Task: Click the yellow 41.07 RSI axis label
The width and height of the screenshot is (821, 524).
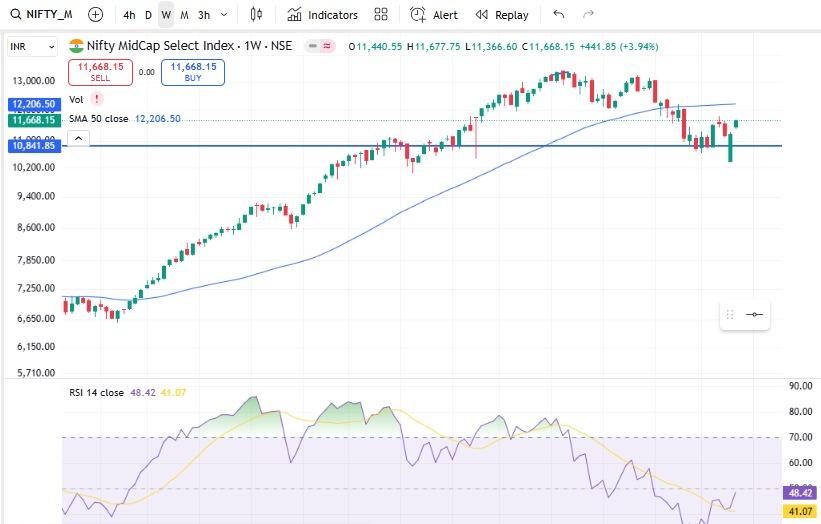Action: coord(800,511)
